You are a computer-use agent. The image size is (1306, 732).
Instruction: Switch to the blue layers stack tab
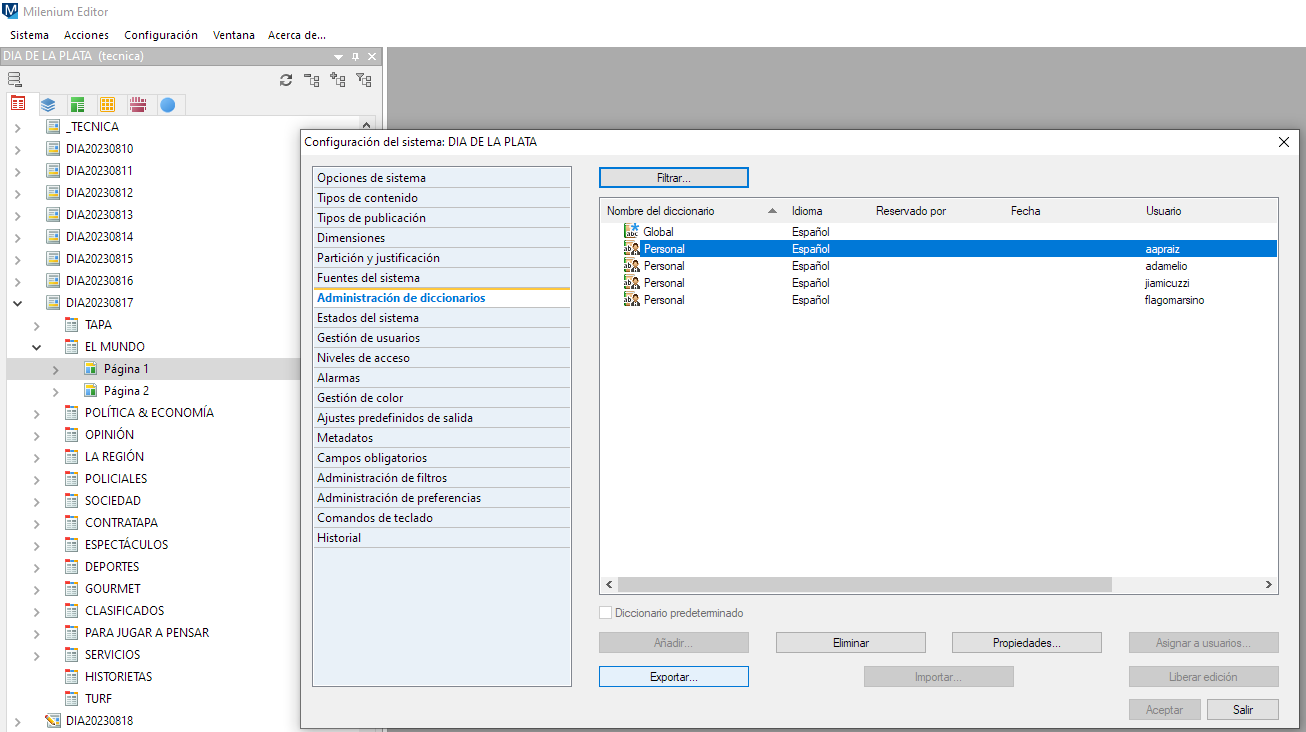click(x=48, y=104)
